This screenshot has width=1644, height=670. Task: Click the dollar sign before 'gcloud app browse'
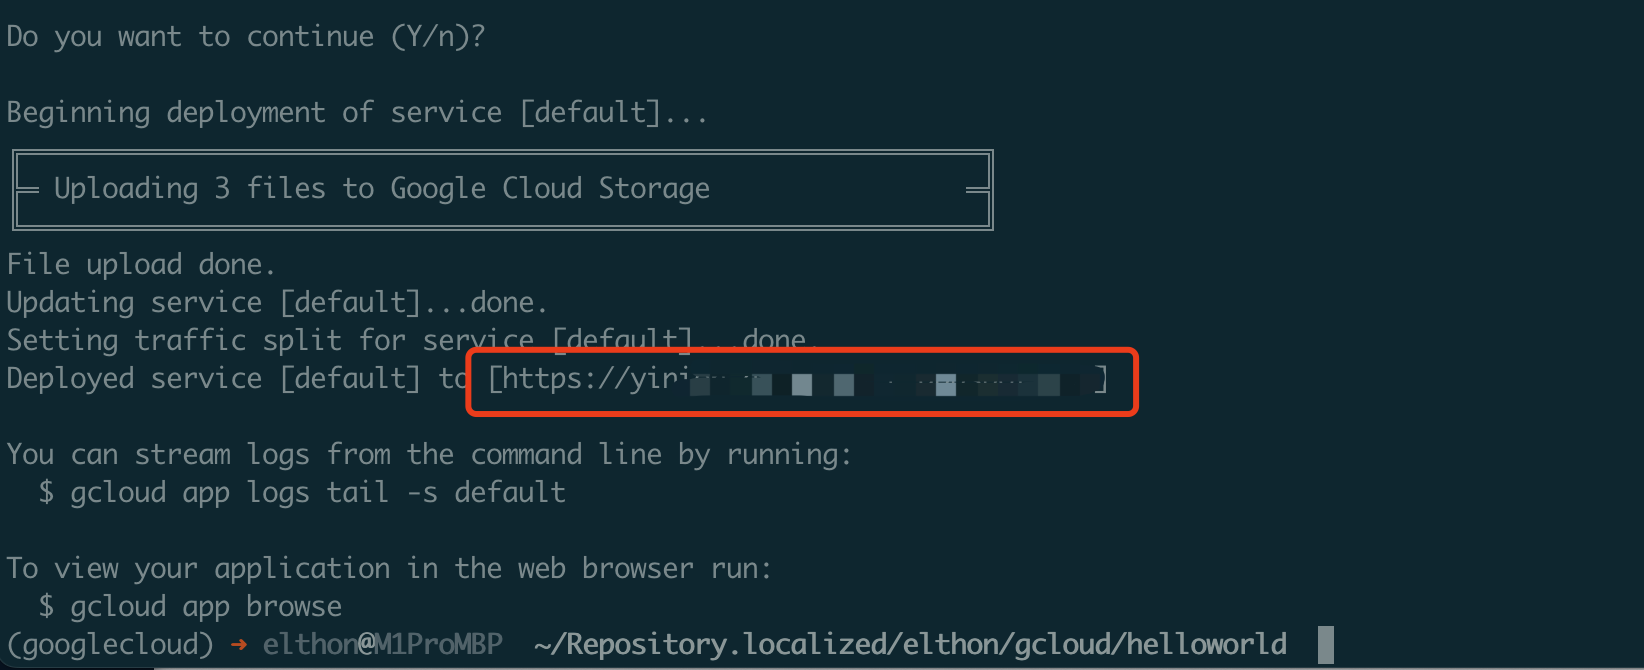click(x=46, y=607)
